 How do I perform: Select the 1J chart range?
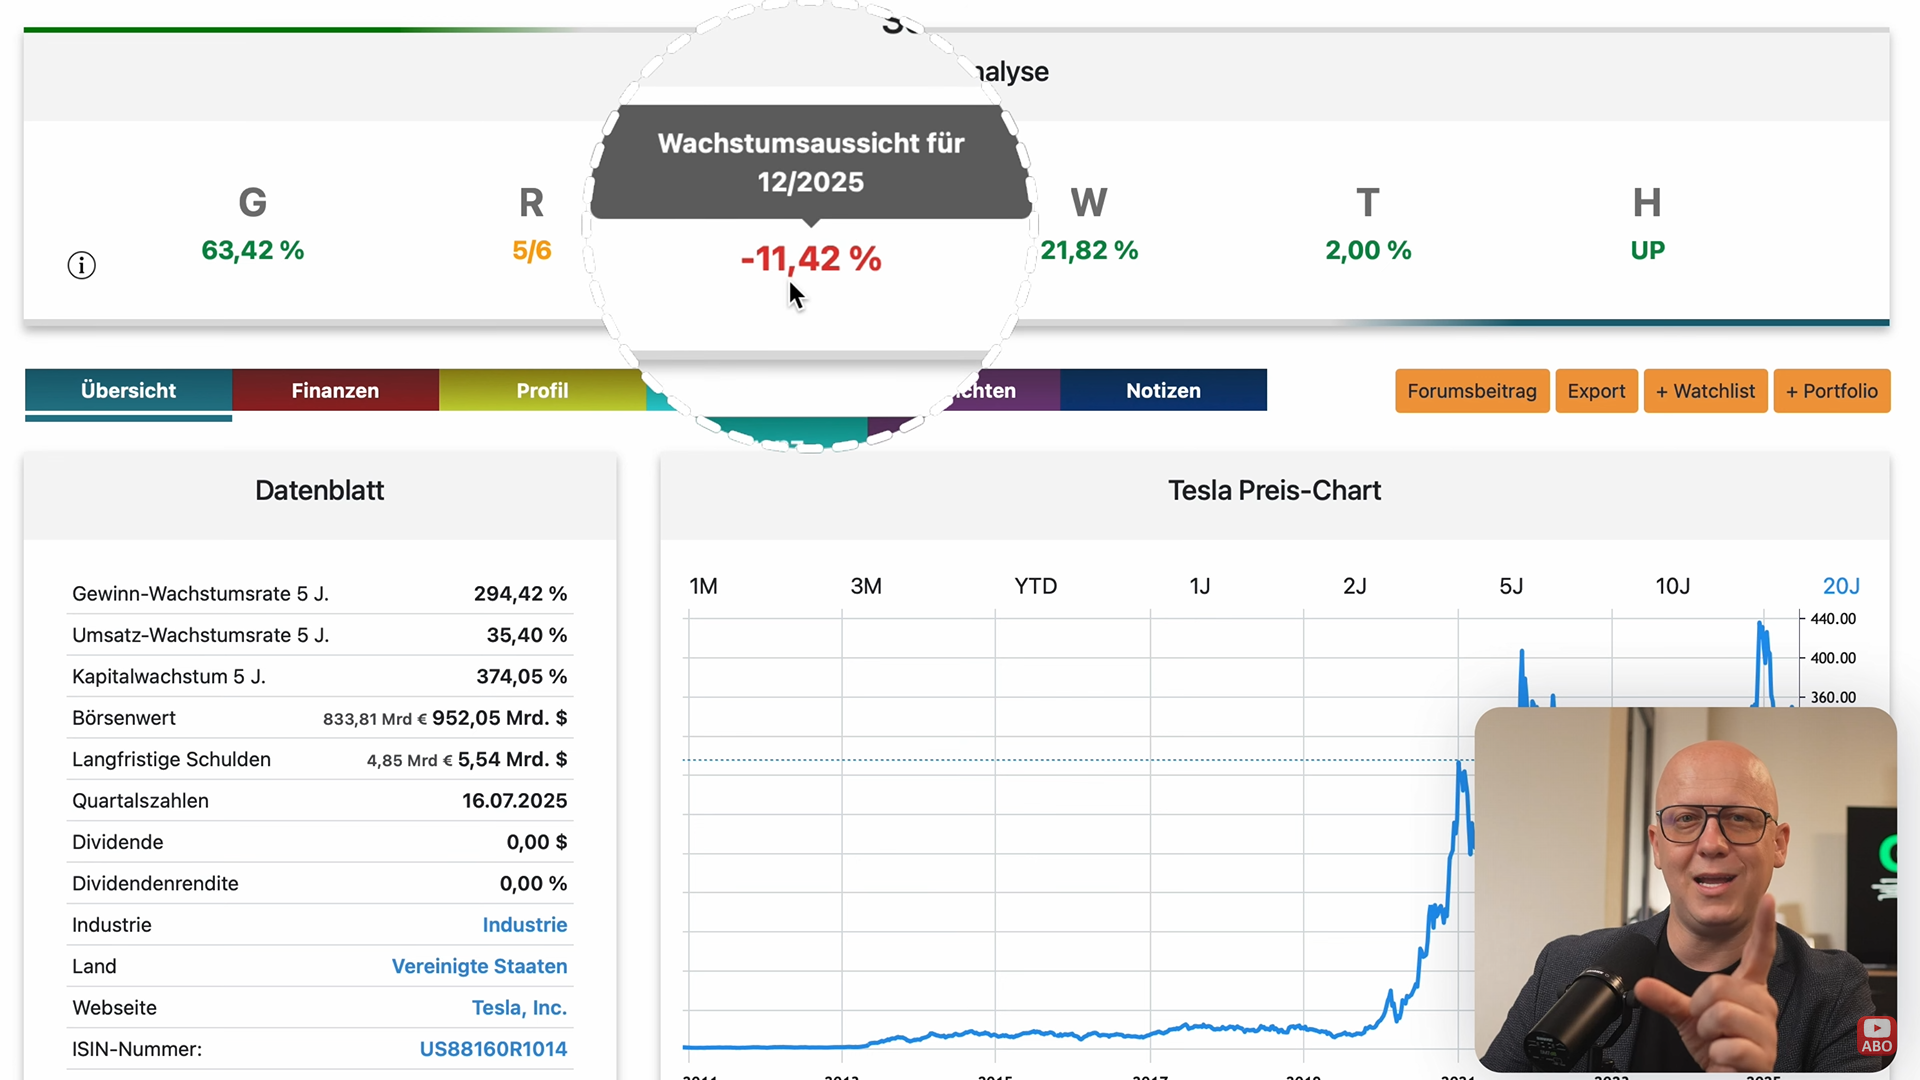[x=1200, y=586]
